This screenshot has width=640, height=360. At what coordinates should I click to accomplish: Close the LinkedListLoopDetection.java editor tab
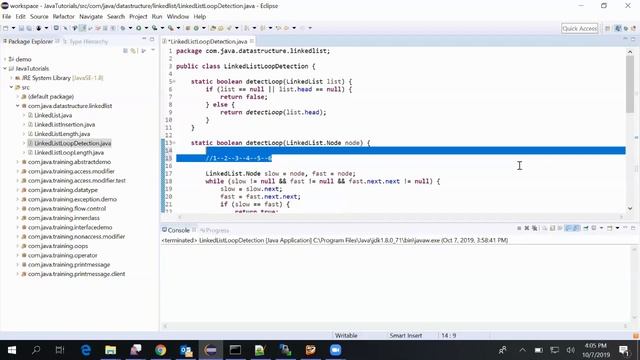coord(252,41)
